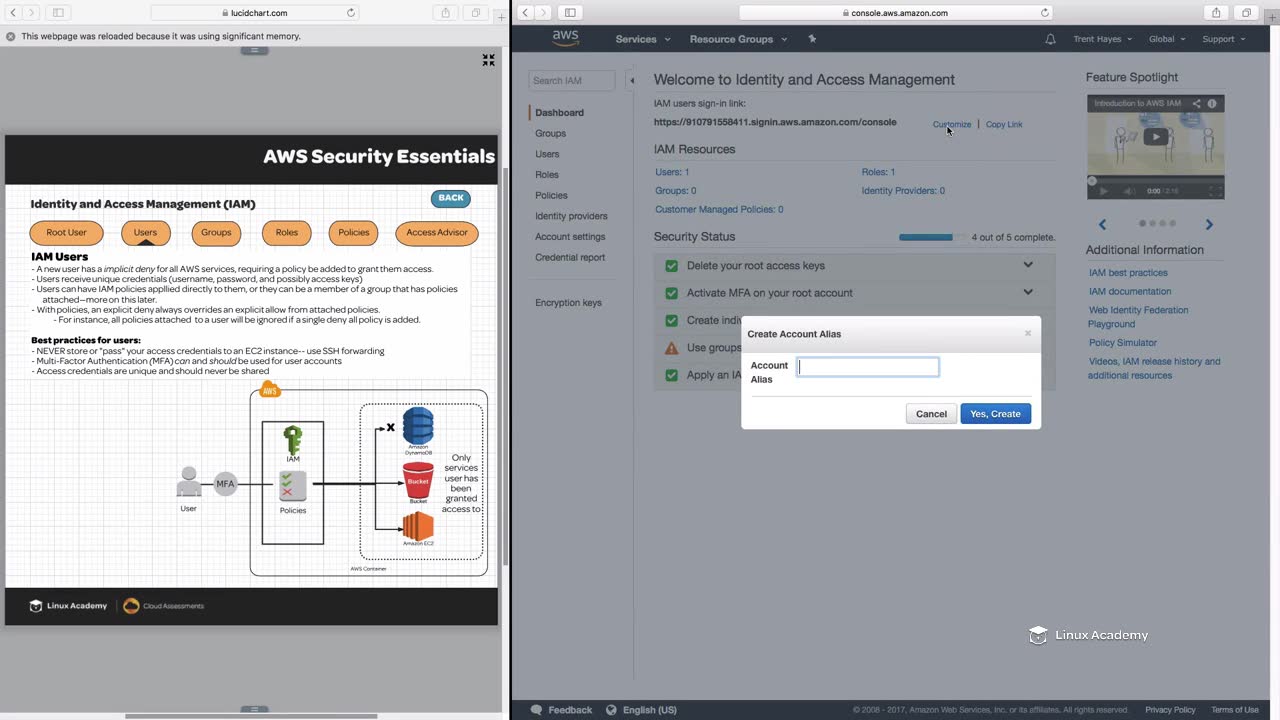Open info on the IAM intro video

pos(1212,103)
